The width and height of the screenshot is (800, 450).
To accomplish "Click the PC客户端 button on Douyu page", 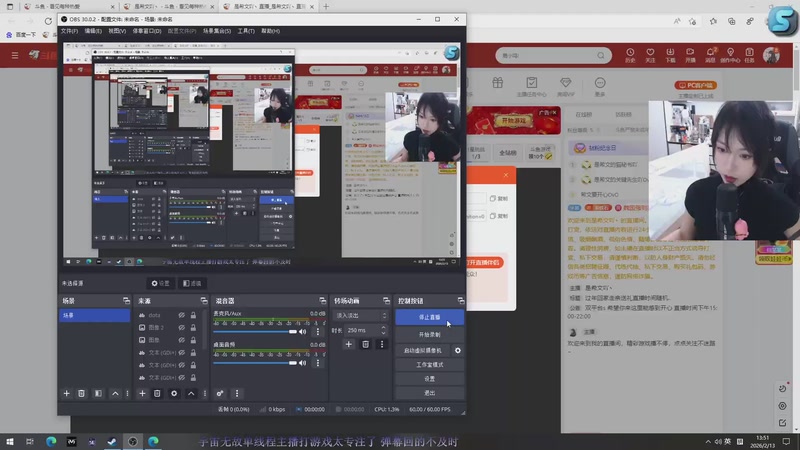I will point(695,85).
